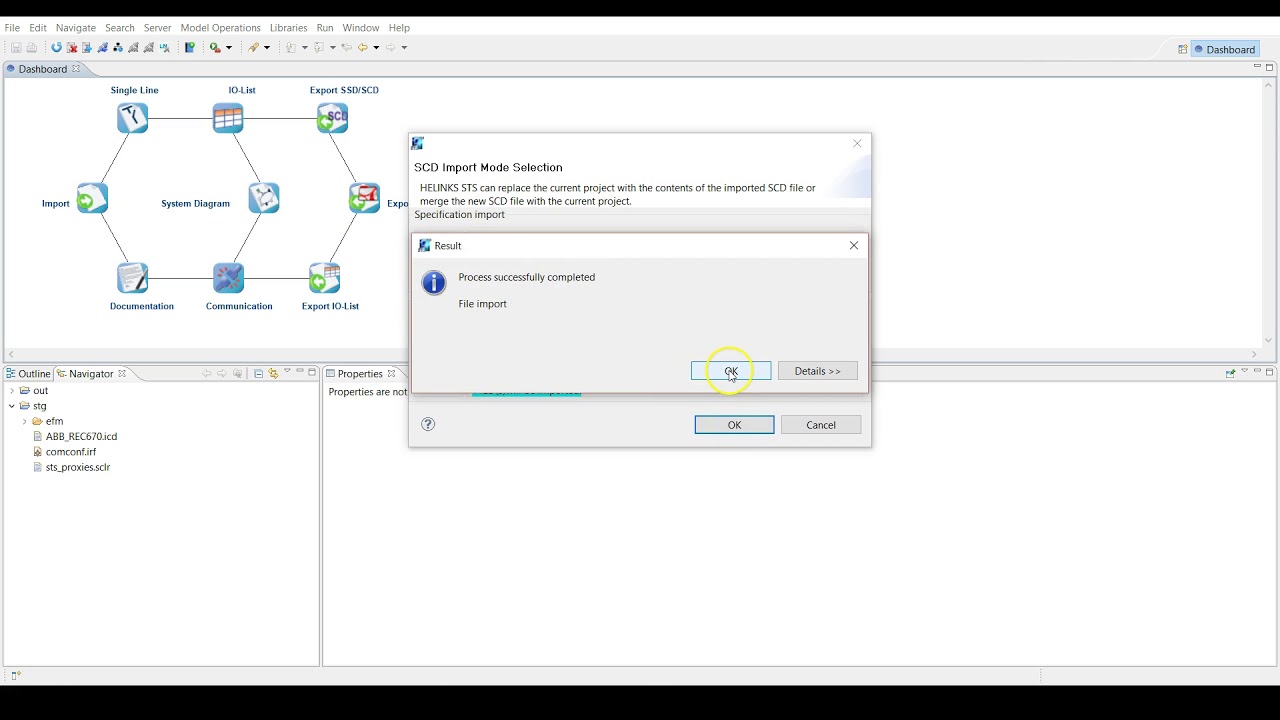
Task: Click the yellow back arrow toolbar icon
Action: click(363, 47)
